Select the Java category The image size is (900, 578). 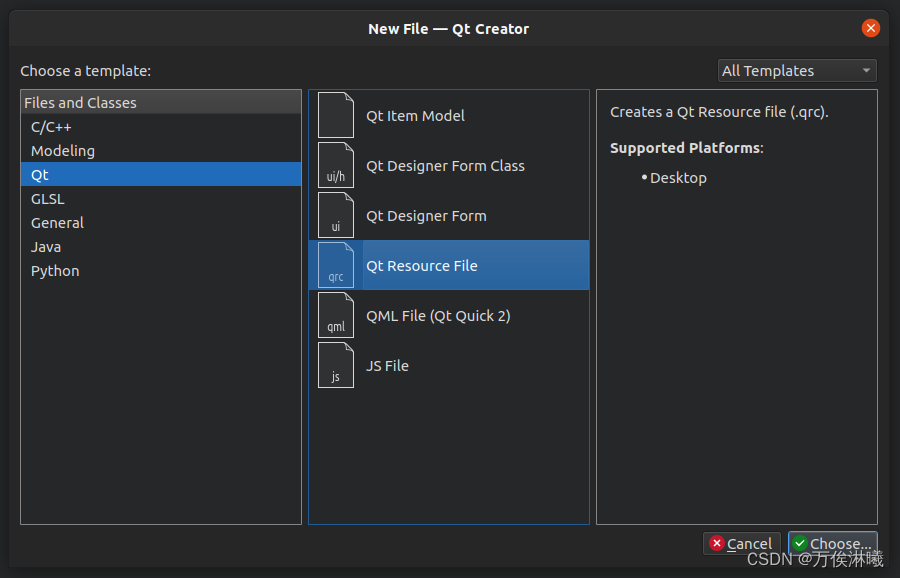point(161,247)
